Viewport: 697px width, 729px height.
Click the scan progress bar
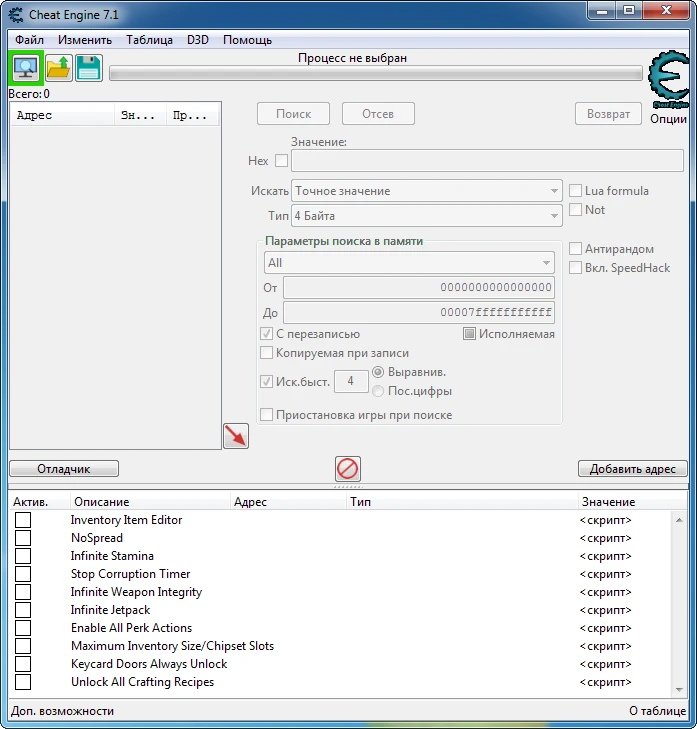pyautogui.click(x=376, y=73)
